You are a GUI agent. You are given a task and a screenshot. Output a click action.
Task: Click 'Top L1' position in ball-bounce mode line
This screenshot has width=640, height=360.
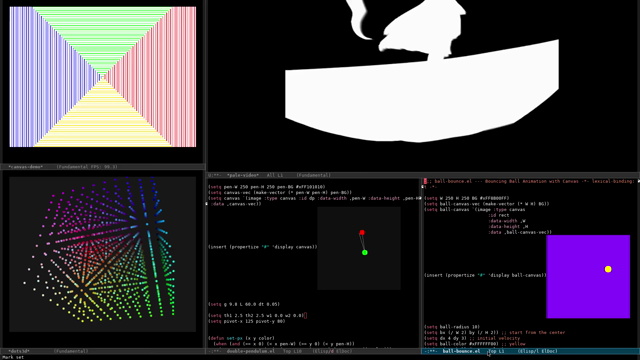point(496,351)
